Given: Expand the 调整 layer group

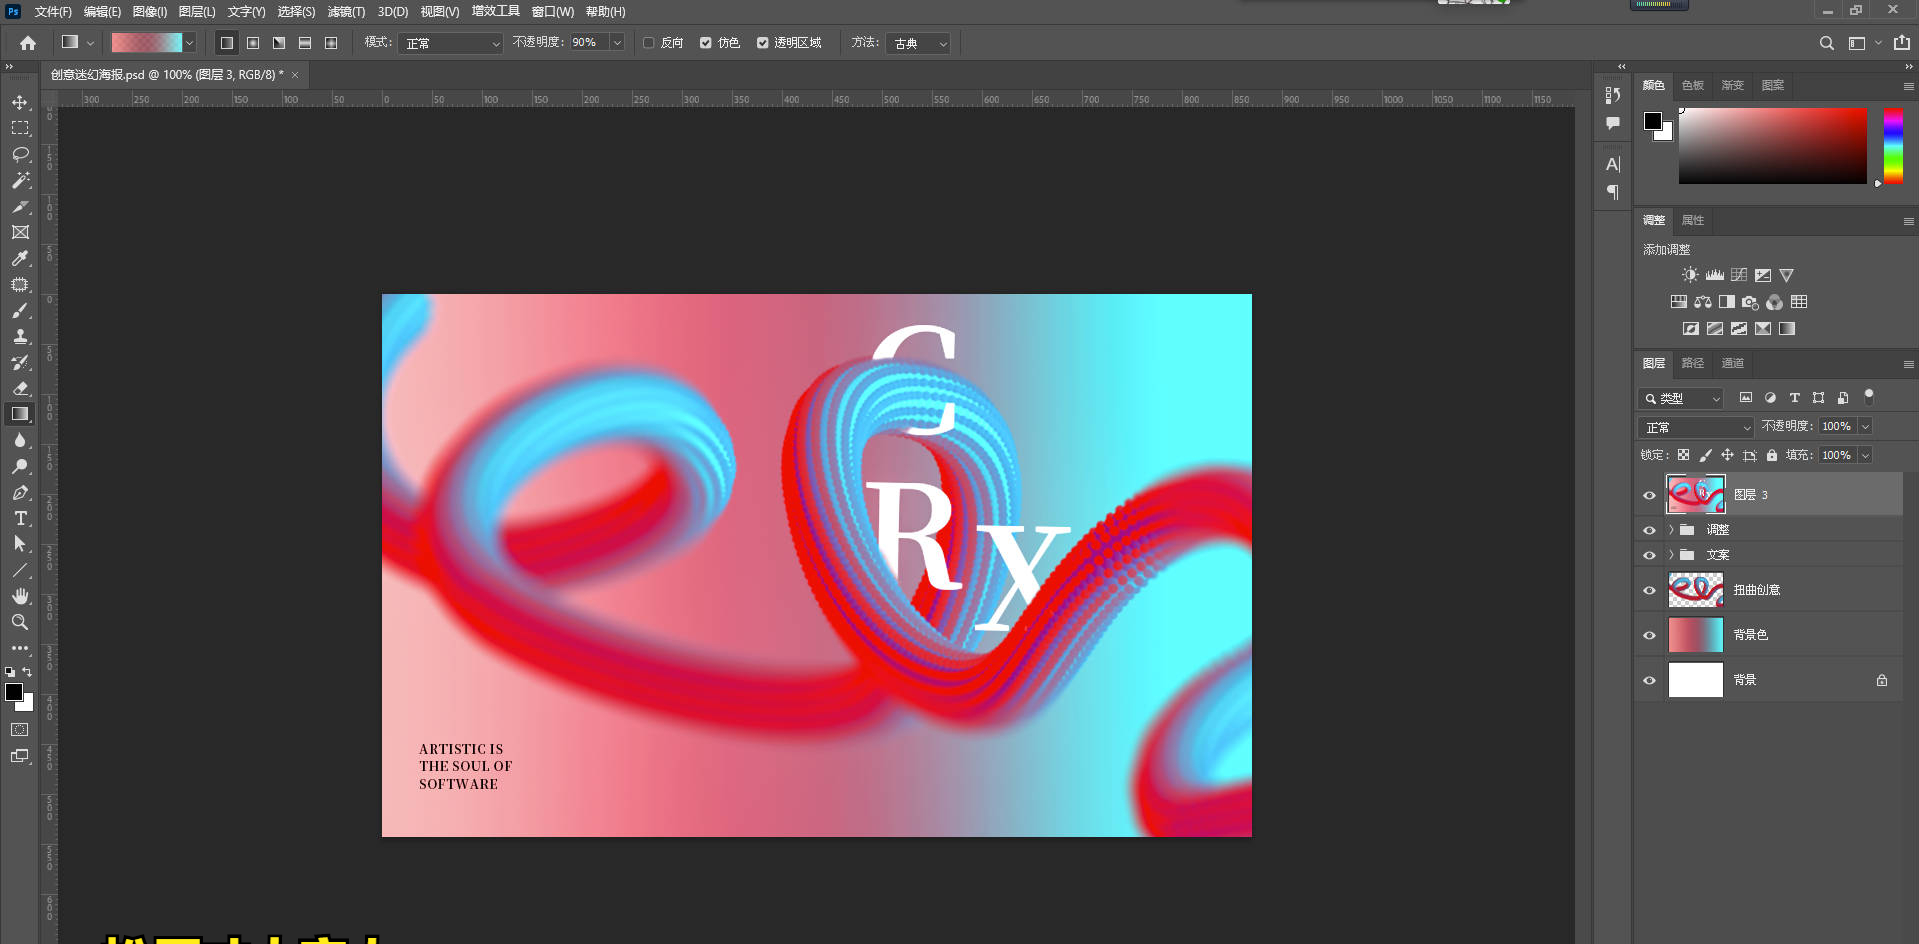Looking at the screenshot, I should [x=1671, y=530].
